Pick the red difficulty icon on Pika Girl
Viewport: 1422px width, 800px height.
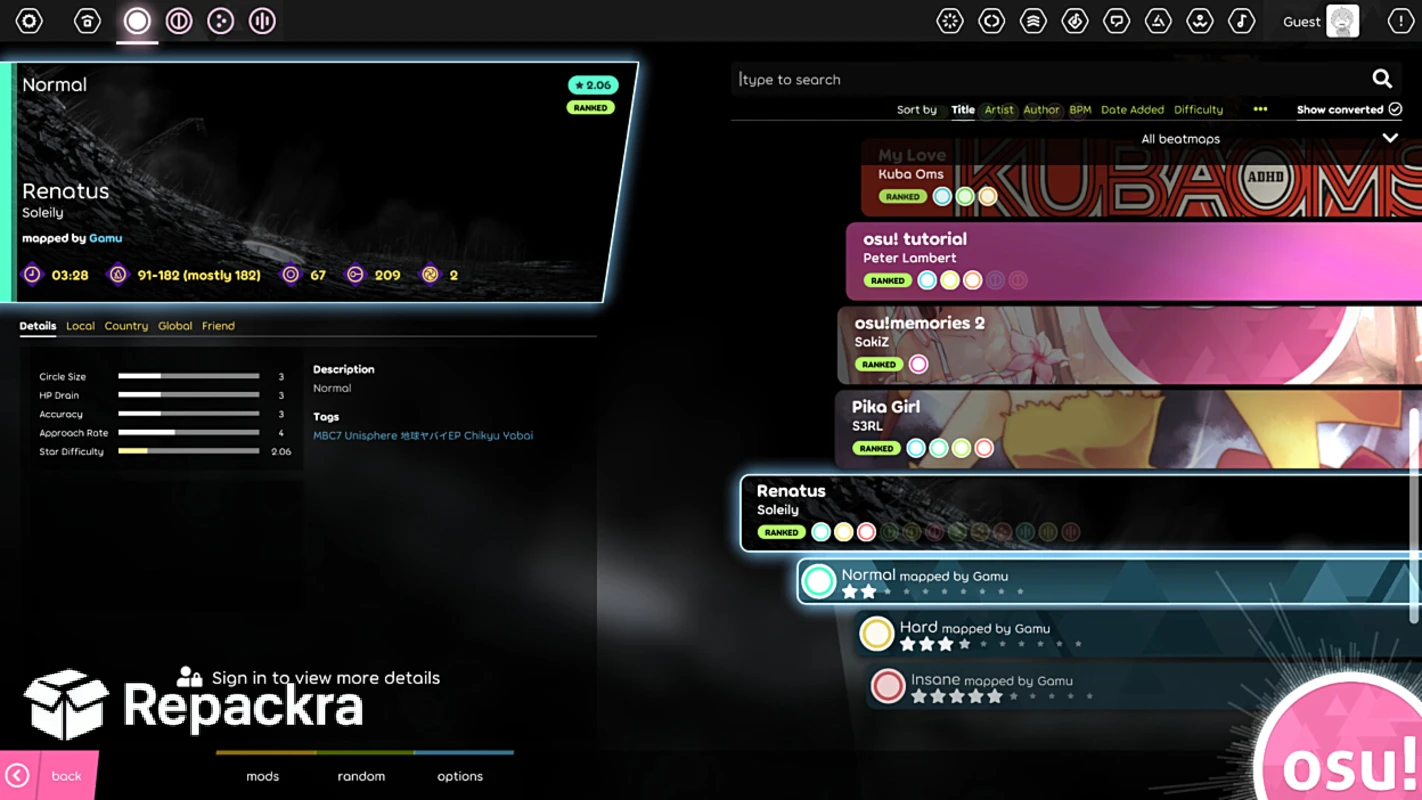point(984,449)
